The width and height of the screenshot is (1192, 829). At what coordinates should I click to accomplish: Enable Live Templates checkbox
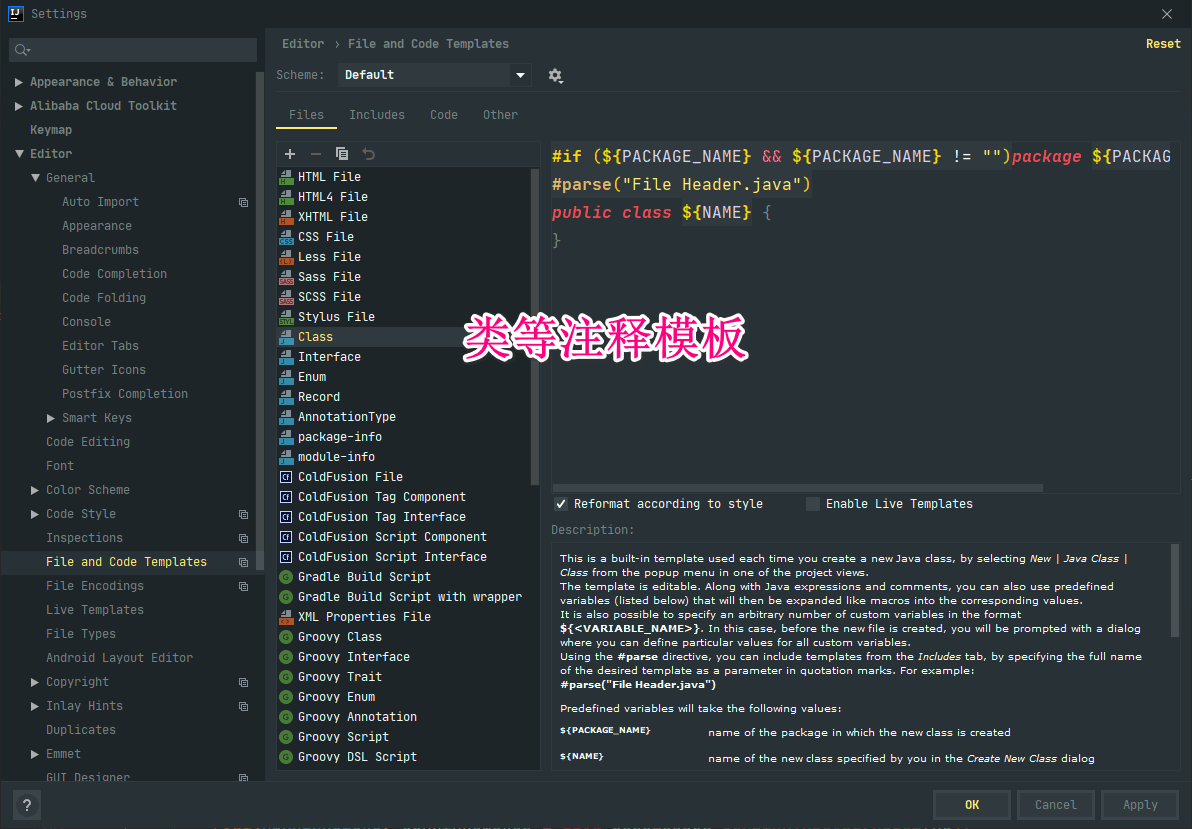[x=813, y=504]
